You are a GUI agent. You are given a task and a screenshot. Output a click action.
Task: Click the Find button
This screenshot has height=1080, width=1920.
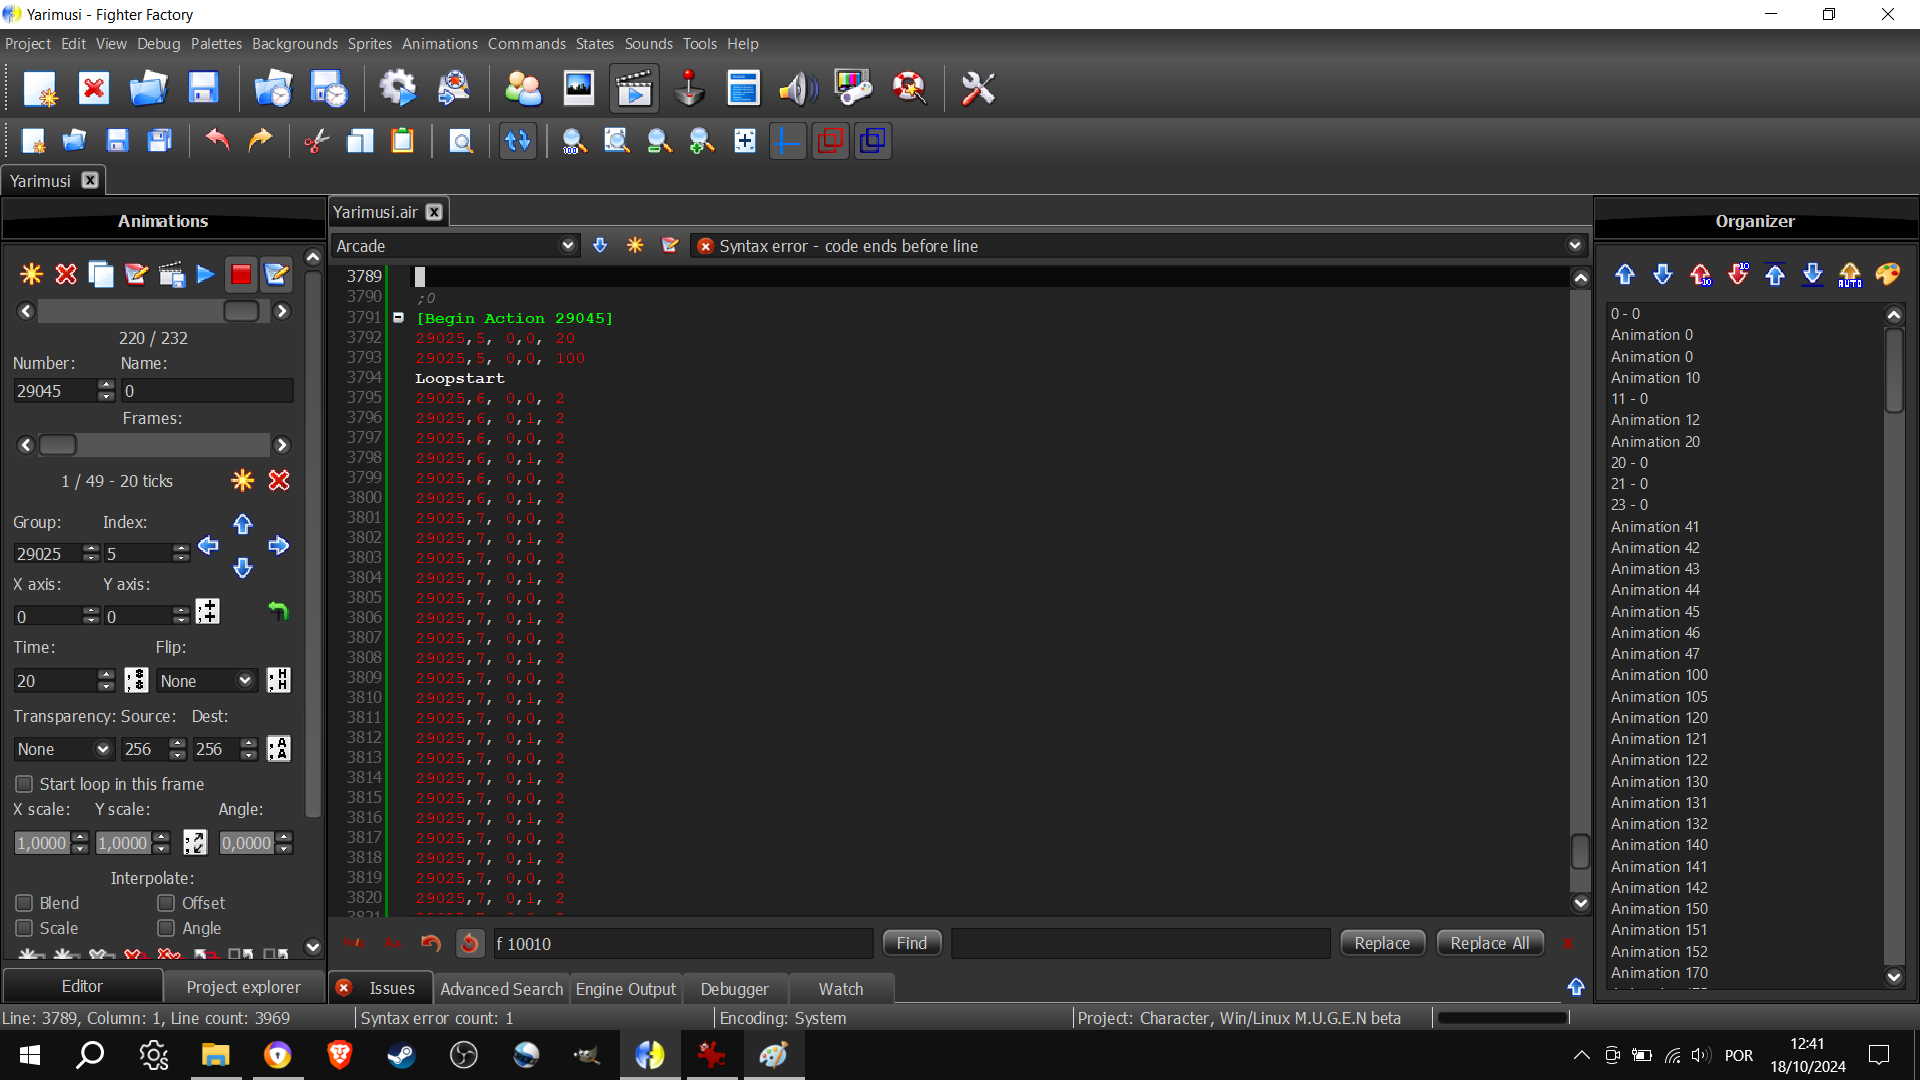(x=912, y=943)
